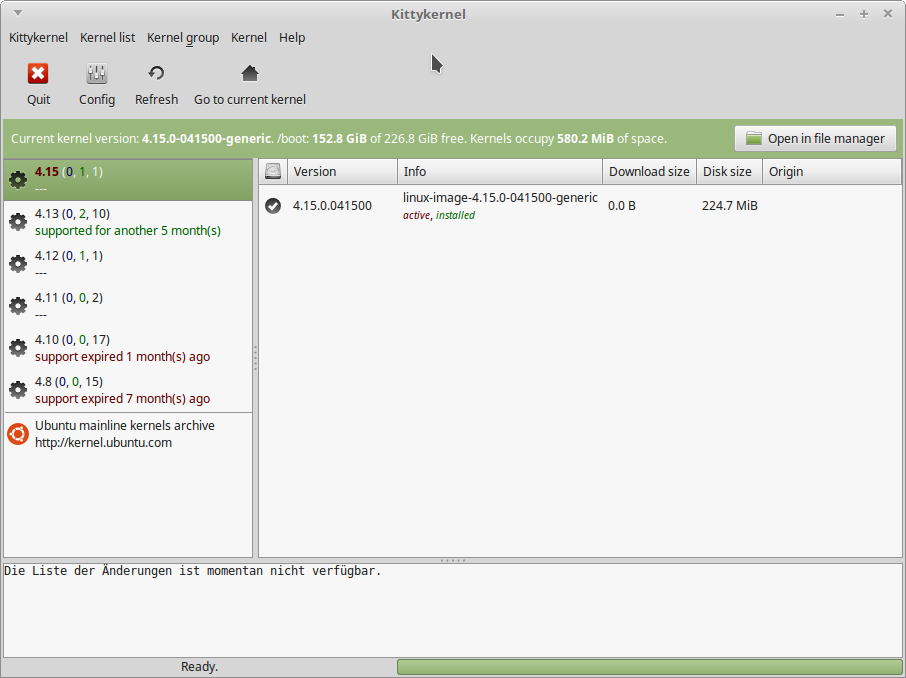Click the Go to current kernel home icon

click(250, 73)
